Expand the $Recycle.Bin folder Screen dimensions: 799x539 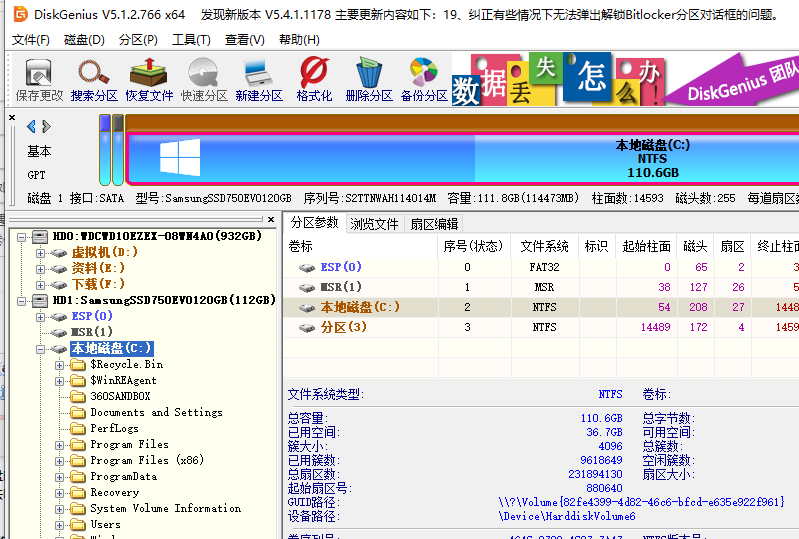click(x=60, y=365)
